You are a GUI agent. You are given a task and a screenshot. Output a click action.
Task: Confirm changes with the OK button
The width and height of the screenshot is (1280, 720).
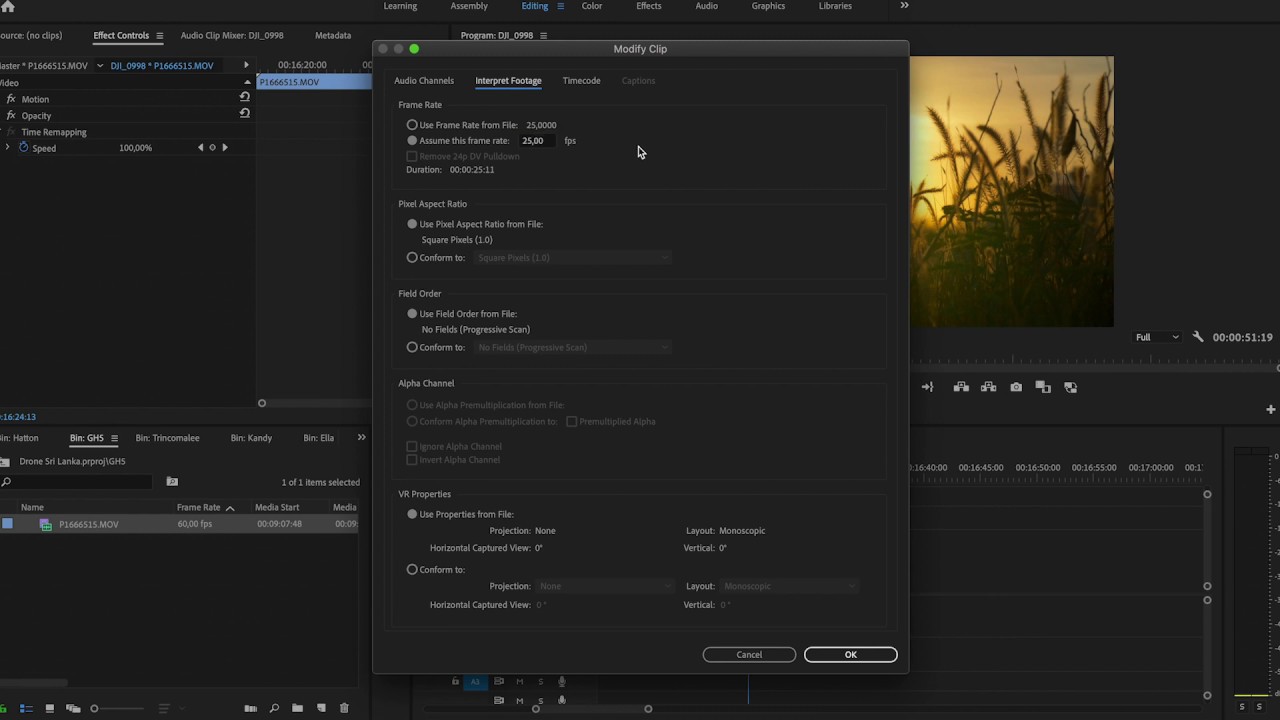coord(850,654)
